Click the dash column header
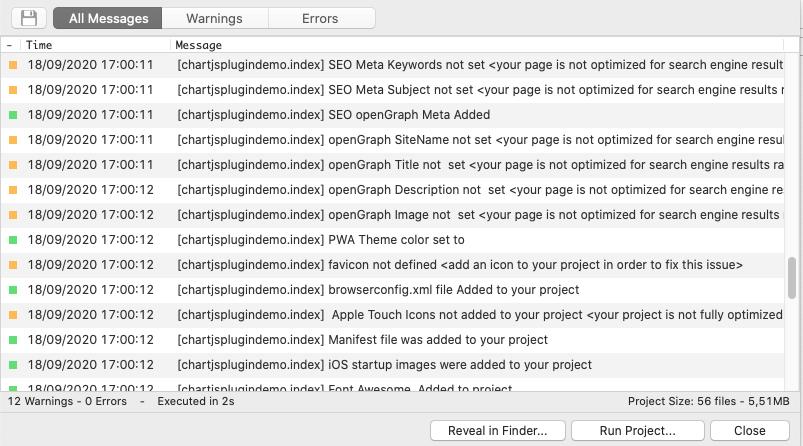The height and width of the screenshot is (446, 803). pyautogui.click(x=9, y=45)
